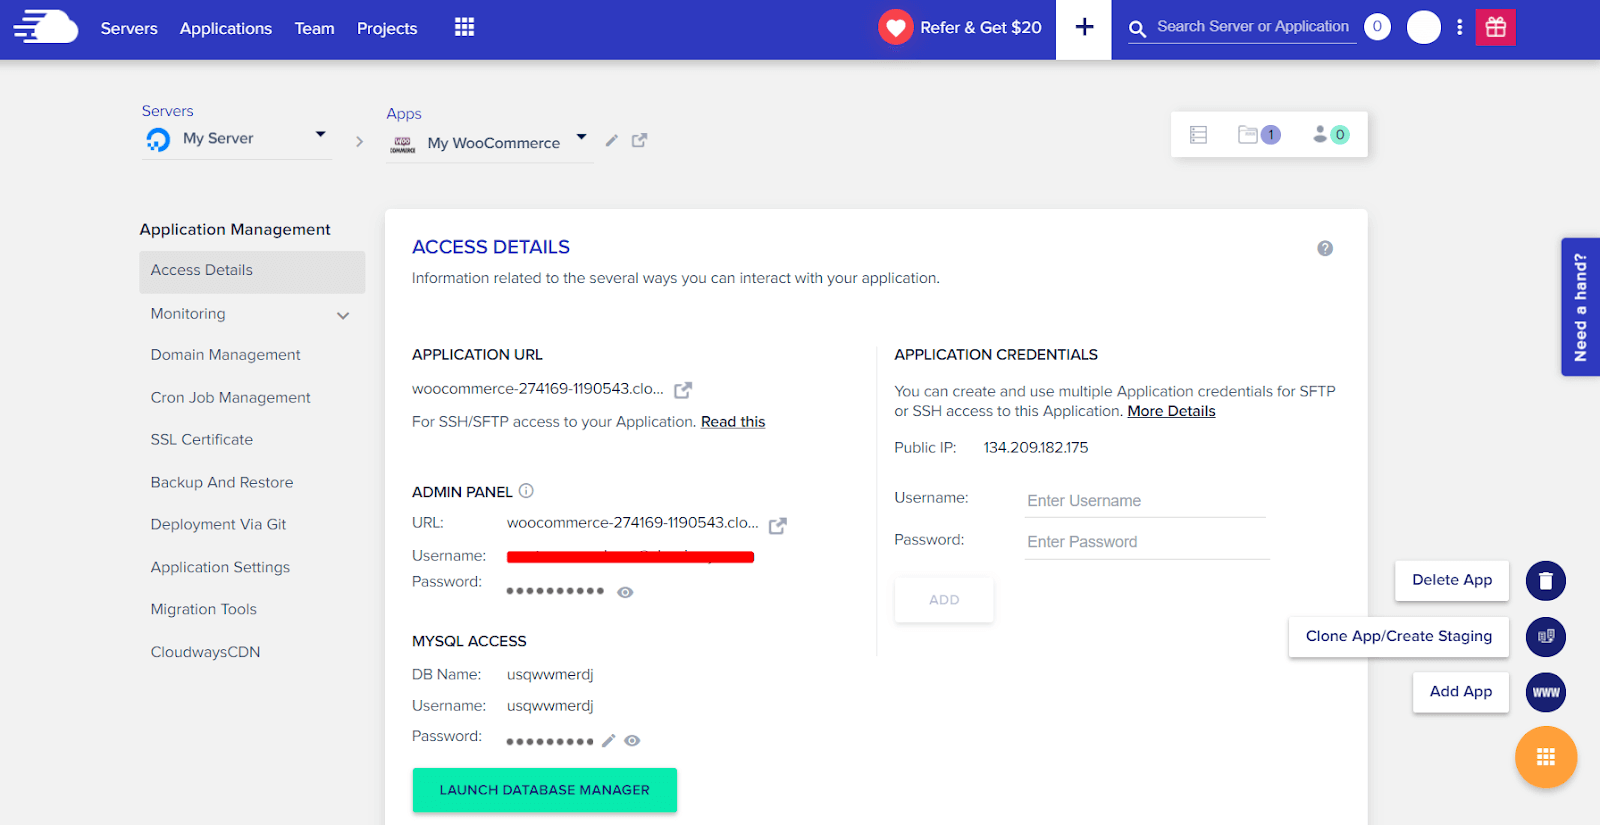Open the Projects top menu
Screen dimensions: 1600x825
[387, 28]
